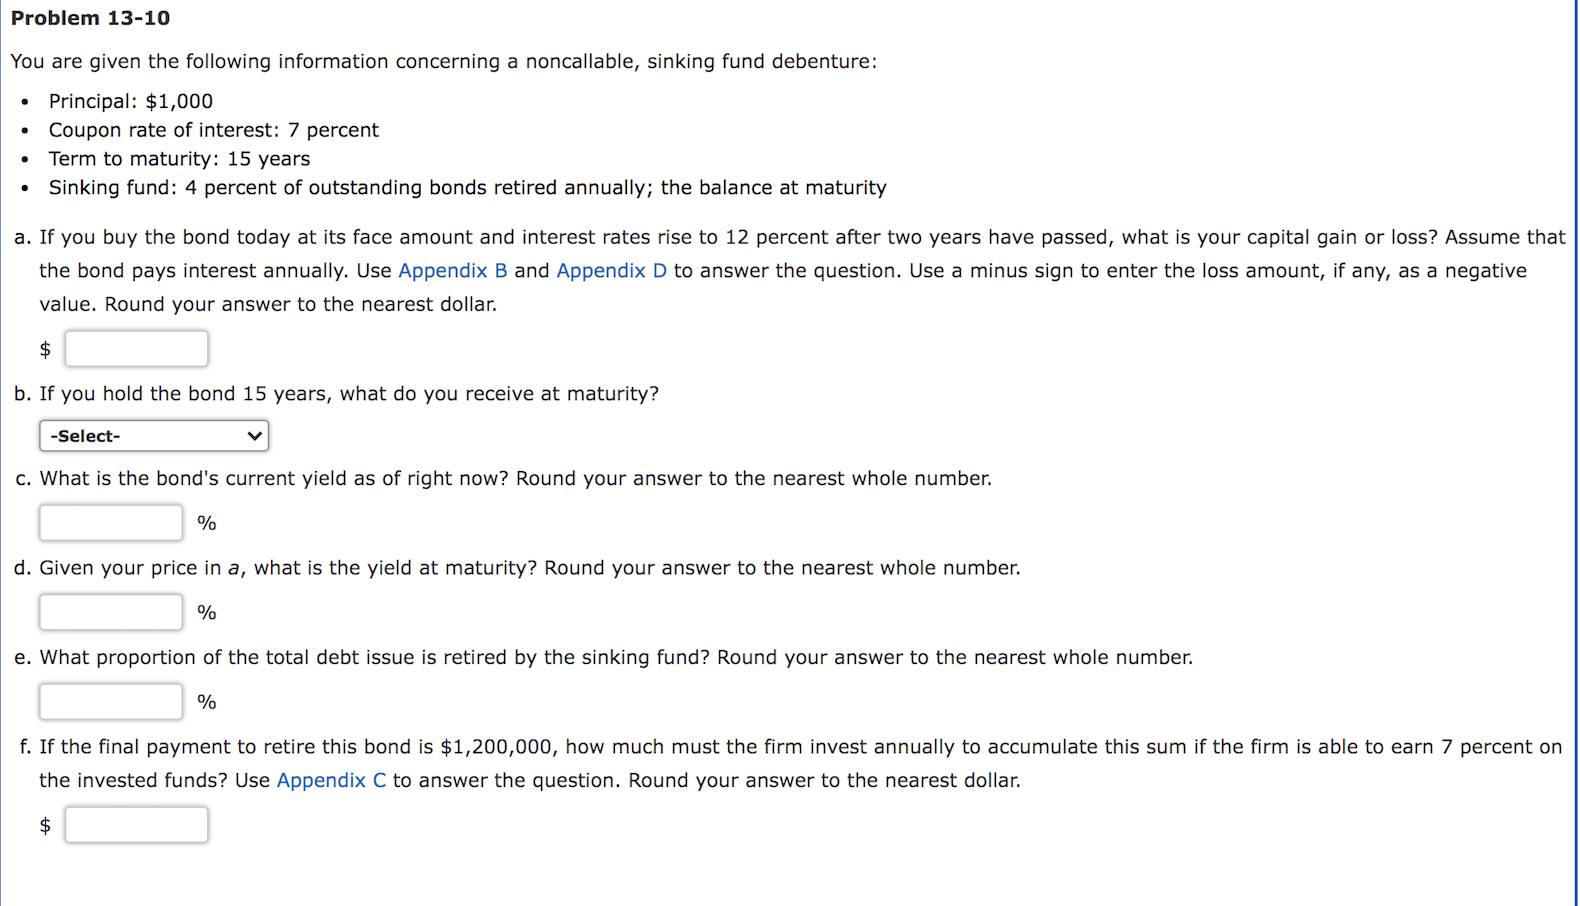Activate the input beside the percent symbol in part e

[x=110, y=700]
